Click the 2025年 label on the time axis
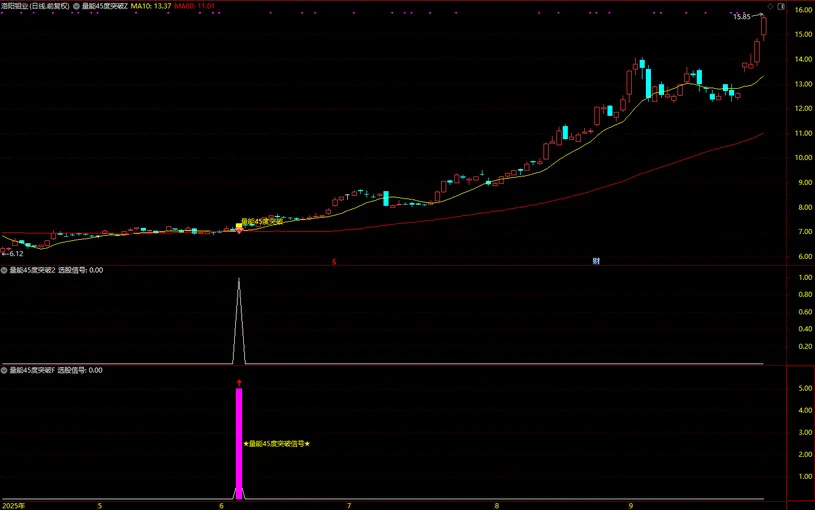Image resolution: width=815 pixels, height=510 pixels. coord(14,505)
